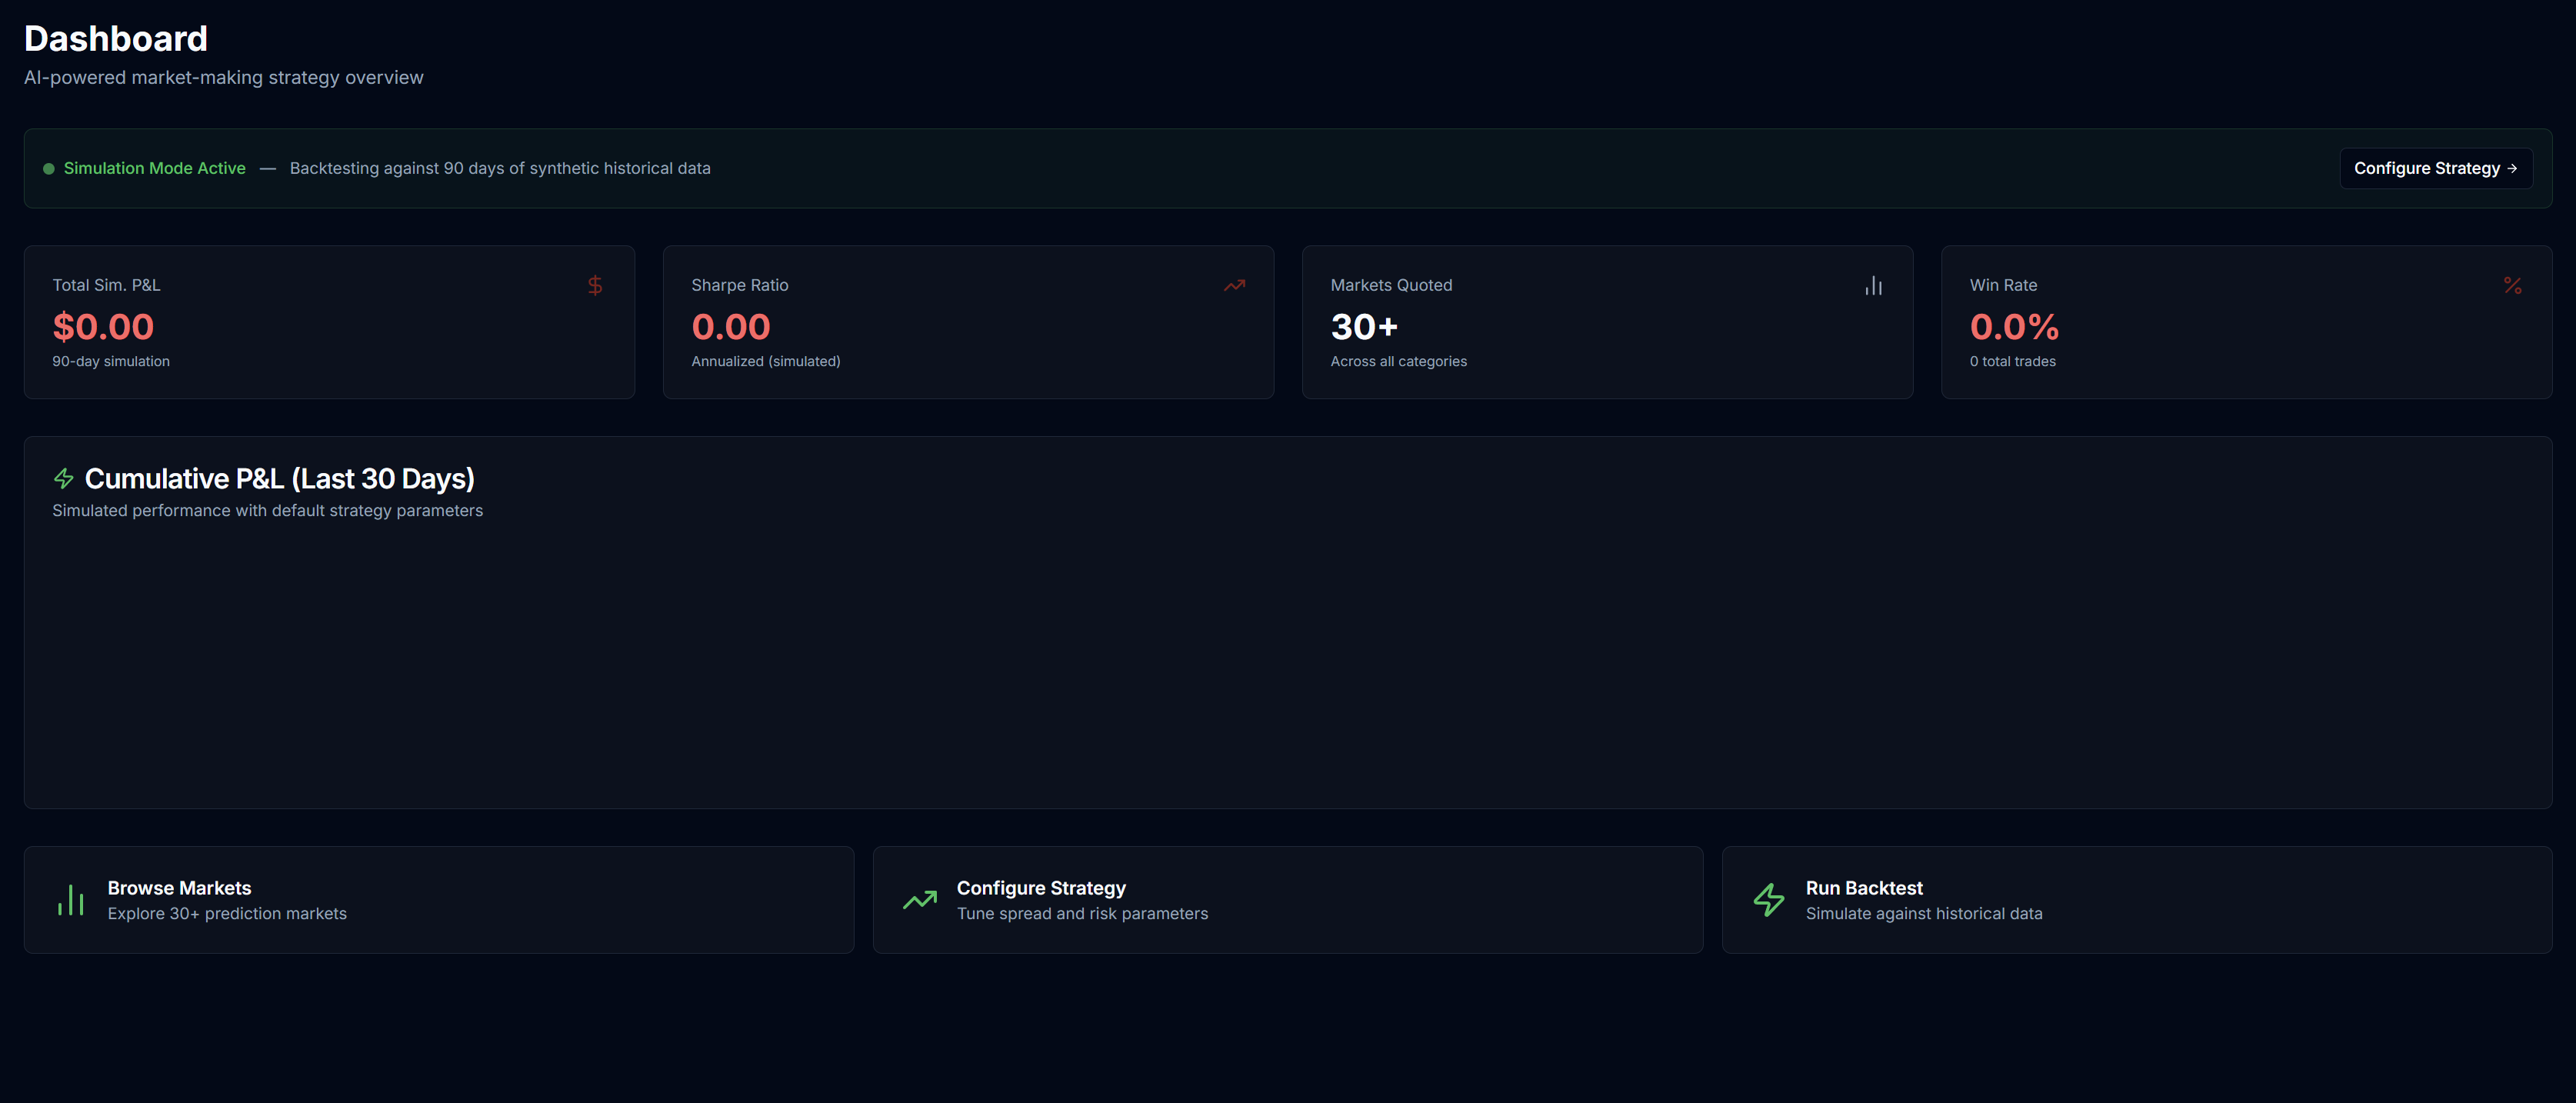2576x1103 pixels.
Task: Click the Dashboard page title
Action: point(115,38)
